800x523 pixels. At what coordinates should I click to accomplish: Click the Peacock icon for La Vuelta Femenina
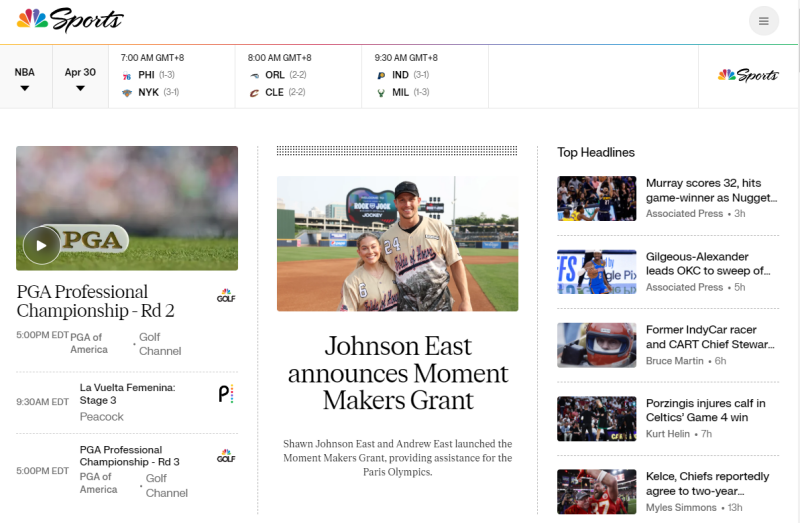[226, 394]
